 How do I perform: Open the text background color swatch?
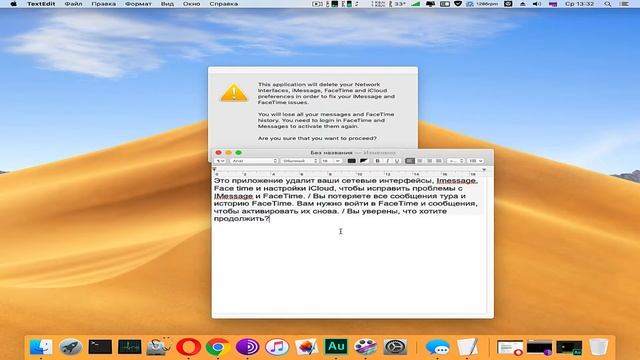tap(363, 161)
